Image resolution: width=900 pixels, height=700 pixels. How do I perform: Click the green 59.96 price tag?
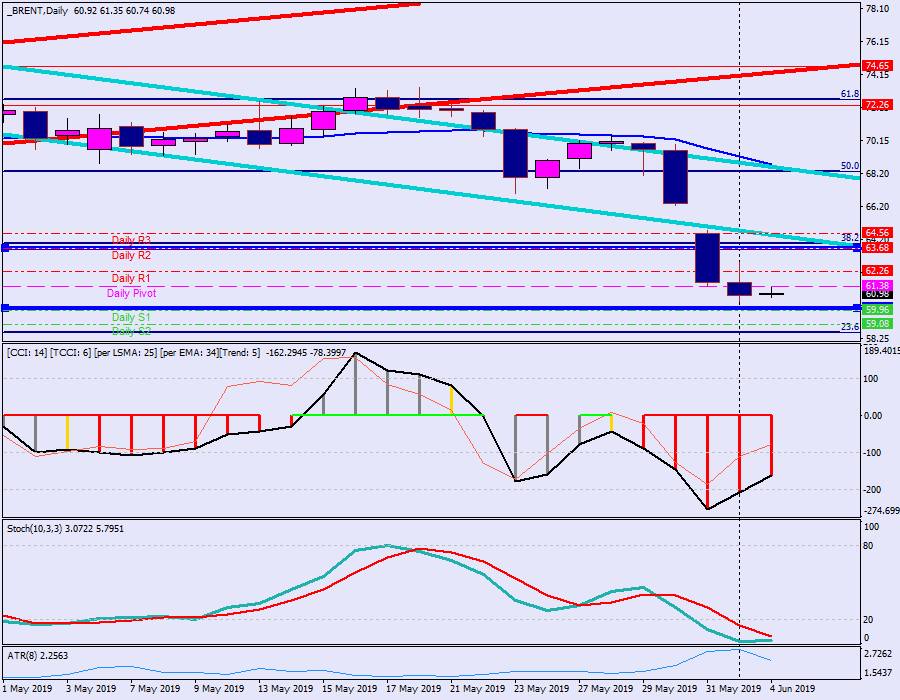877,310
